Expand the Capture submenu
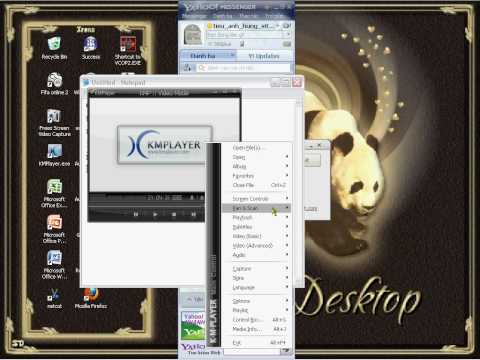 [256, 268]
